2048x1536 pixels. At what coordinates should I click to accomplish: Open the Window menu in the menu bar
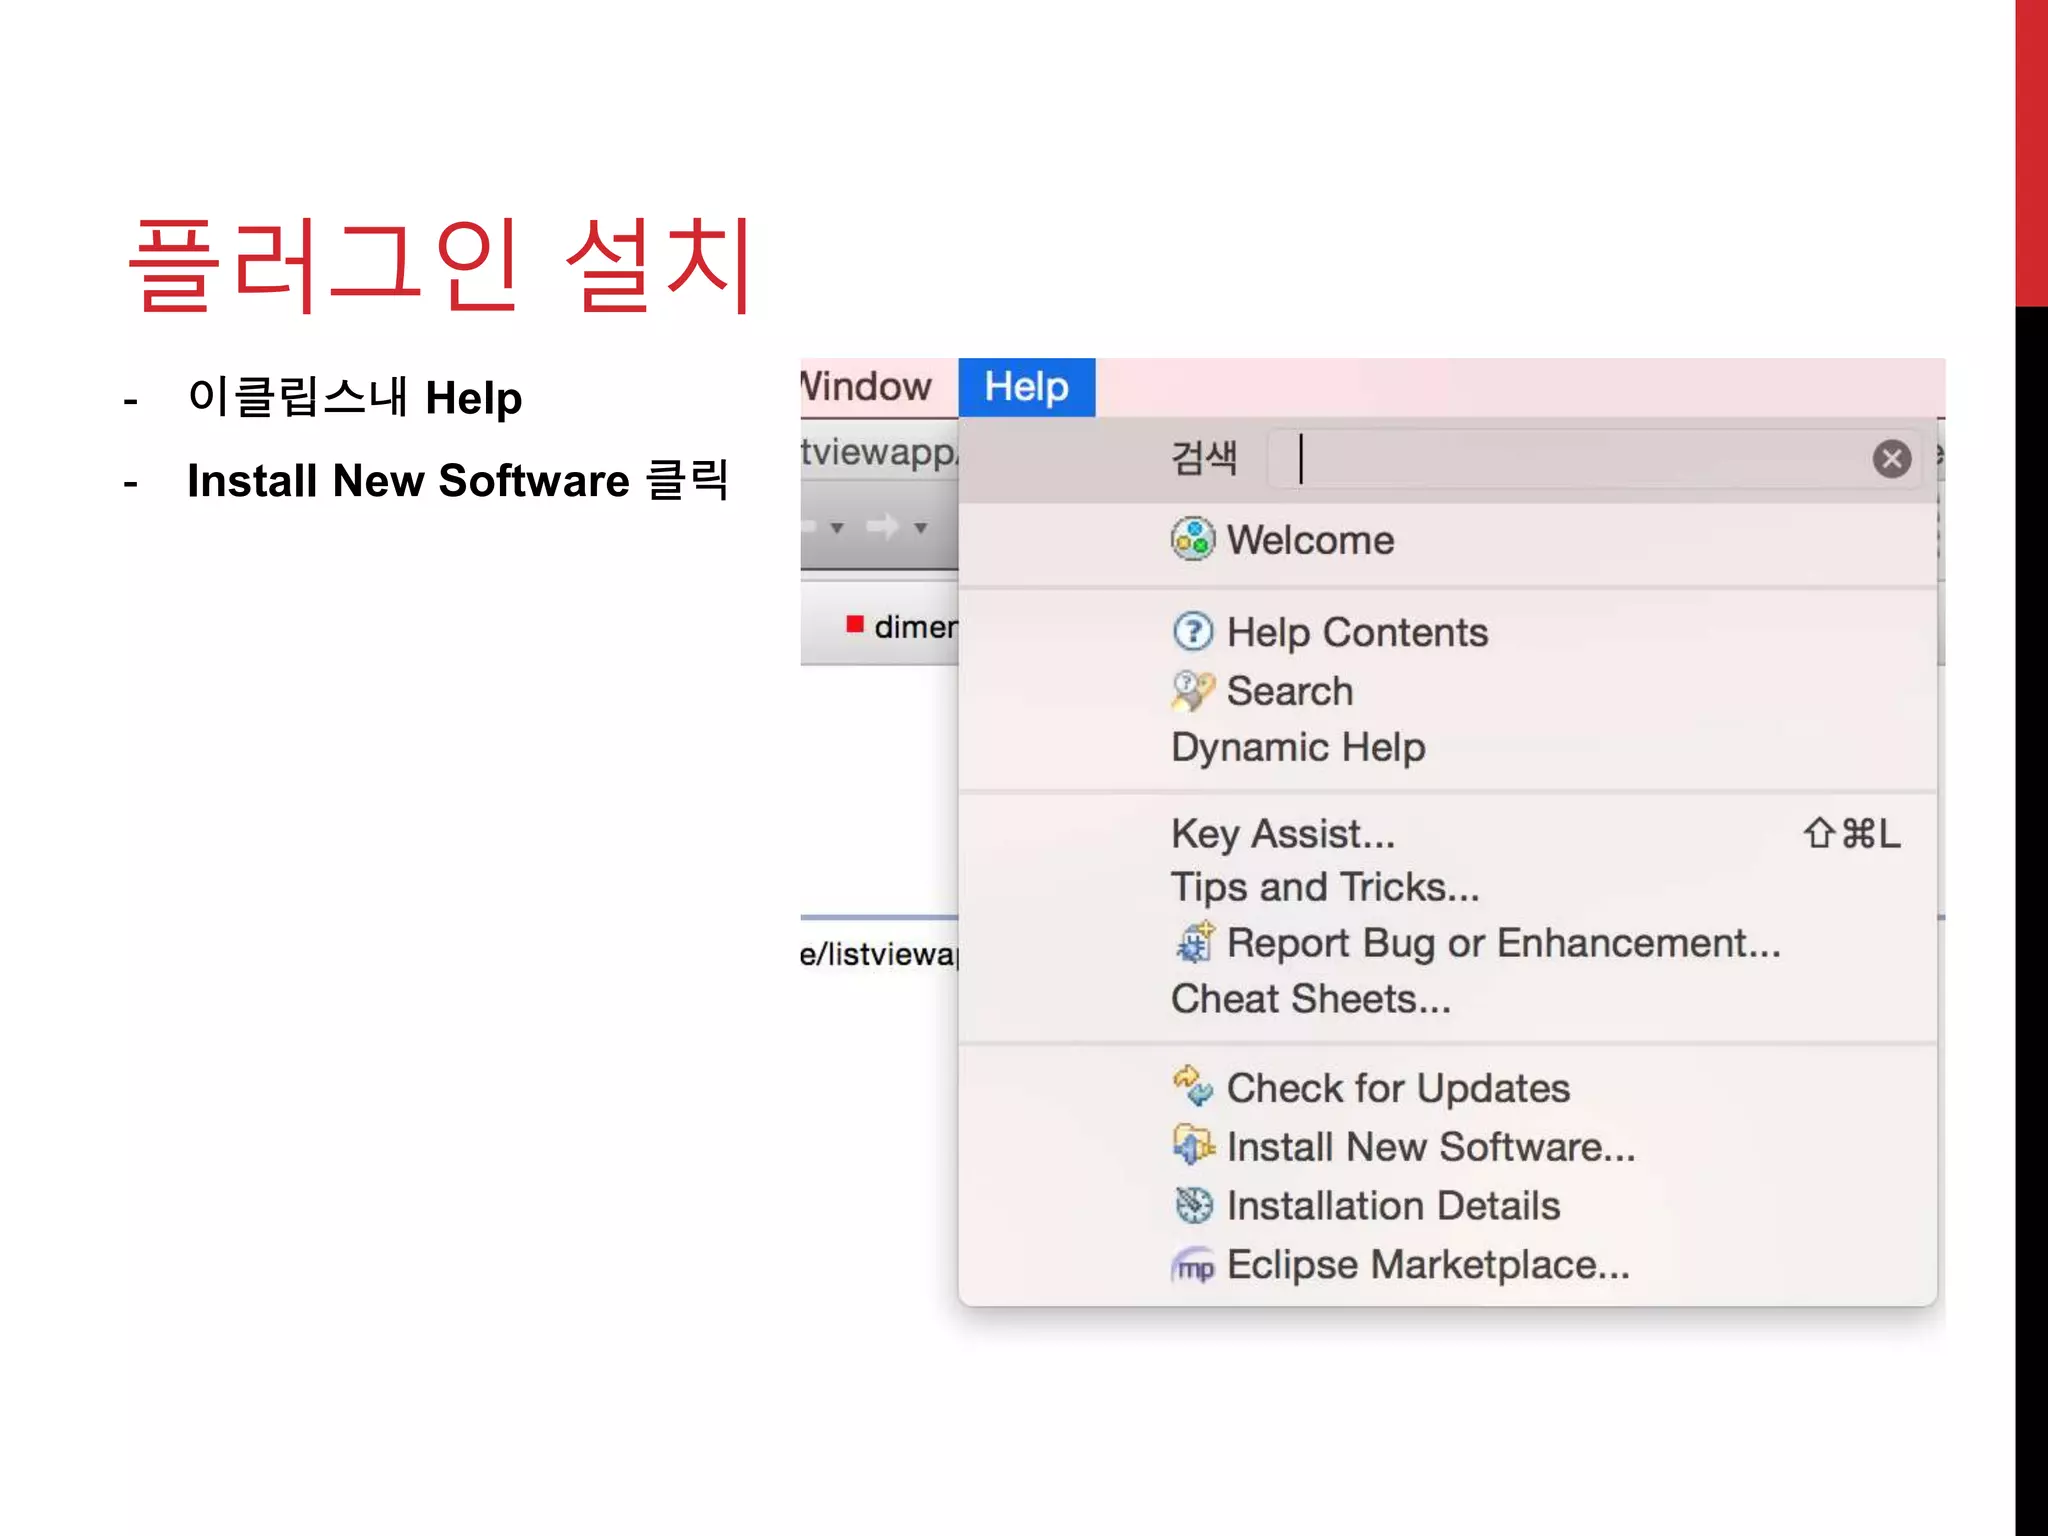pyautogui.click(x=866, y=387)
